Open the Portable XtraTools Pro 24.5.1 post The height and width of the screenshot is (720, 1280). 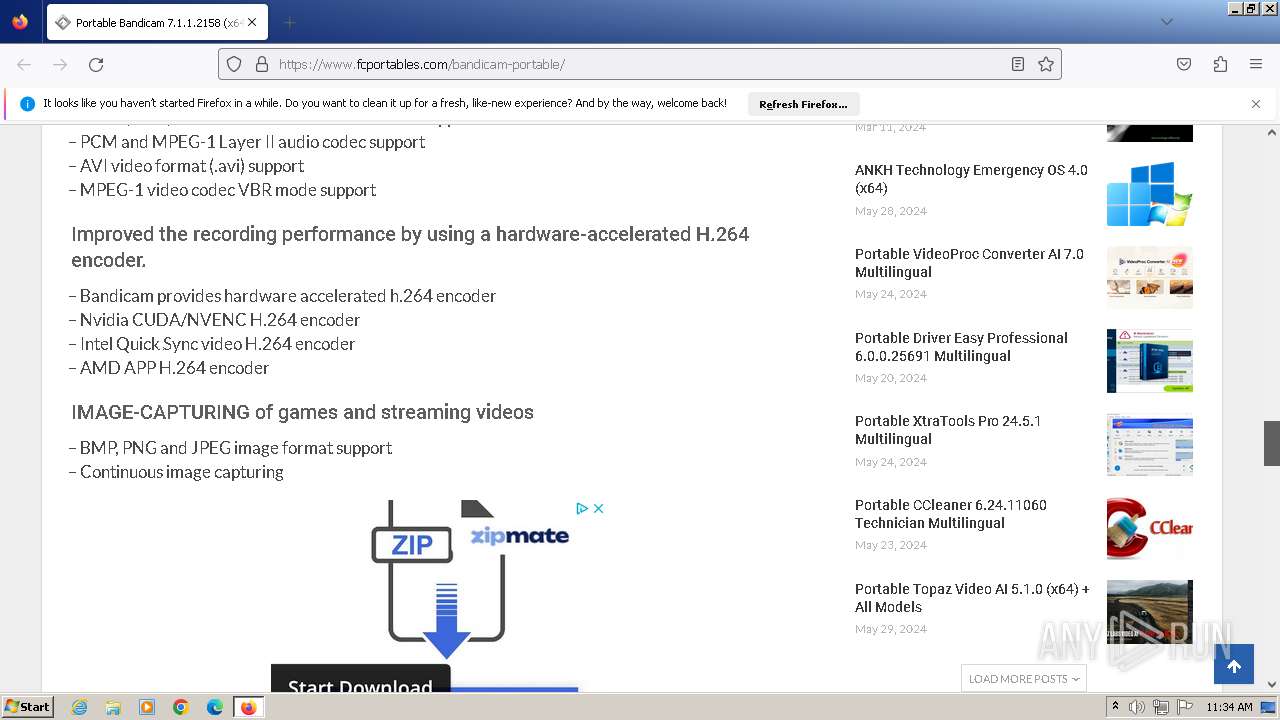click(948, 430)
